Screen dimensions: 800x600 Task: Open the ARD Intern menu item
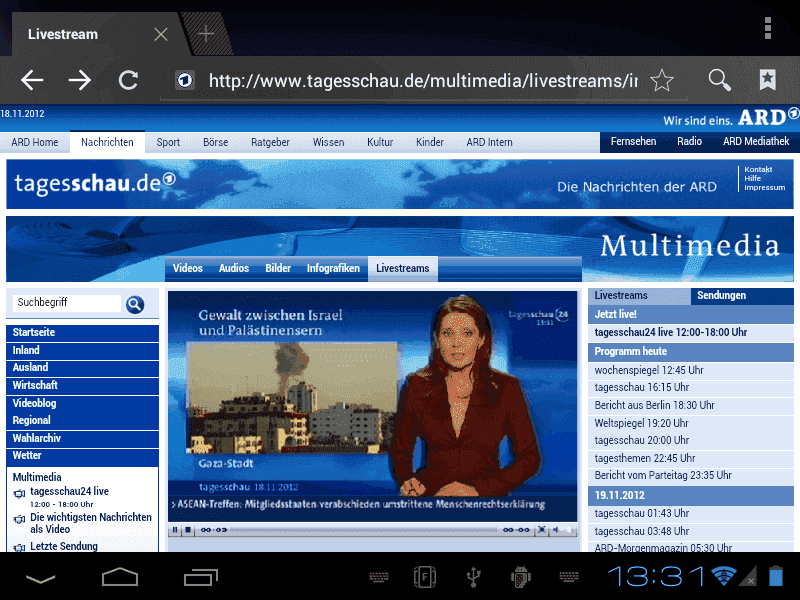click(x=489, y=142)
